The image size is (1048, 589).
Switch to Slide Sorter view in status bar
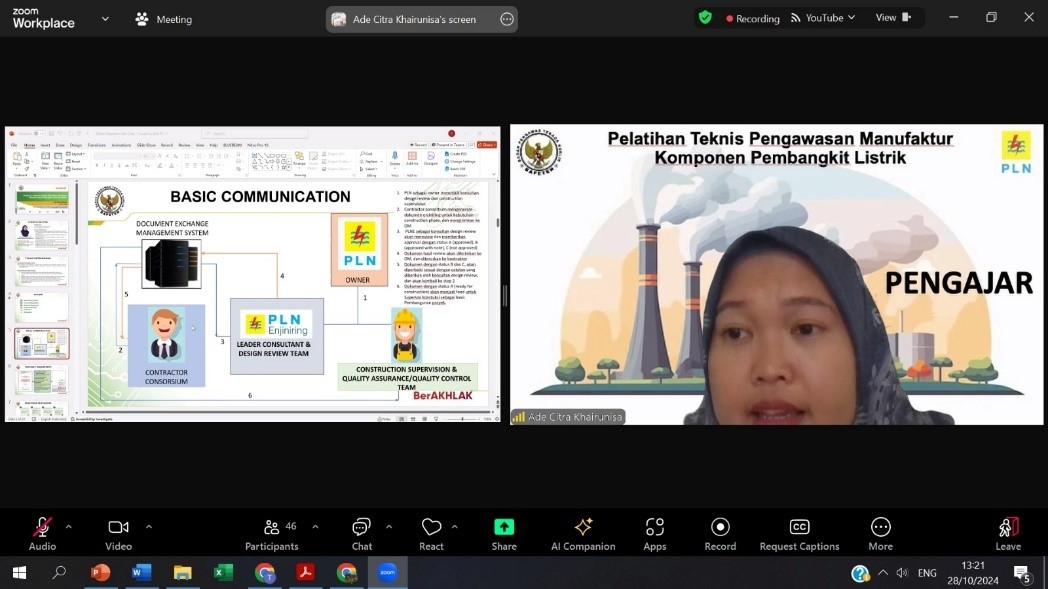tap(413, 419)
